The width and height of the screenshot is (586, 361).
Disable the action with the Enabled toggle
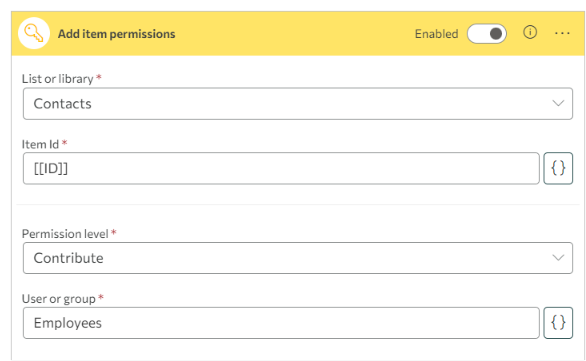(x=487, y=34)
